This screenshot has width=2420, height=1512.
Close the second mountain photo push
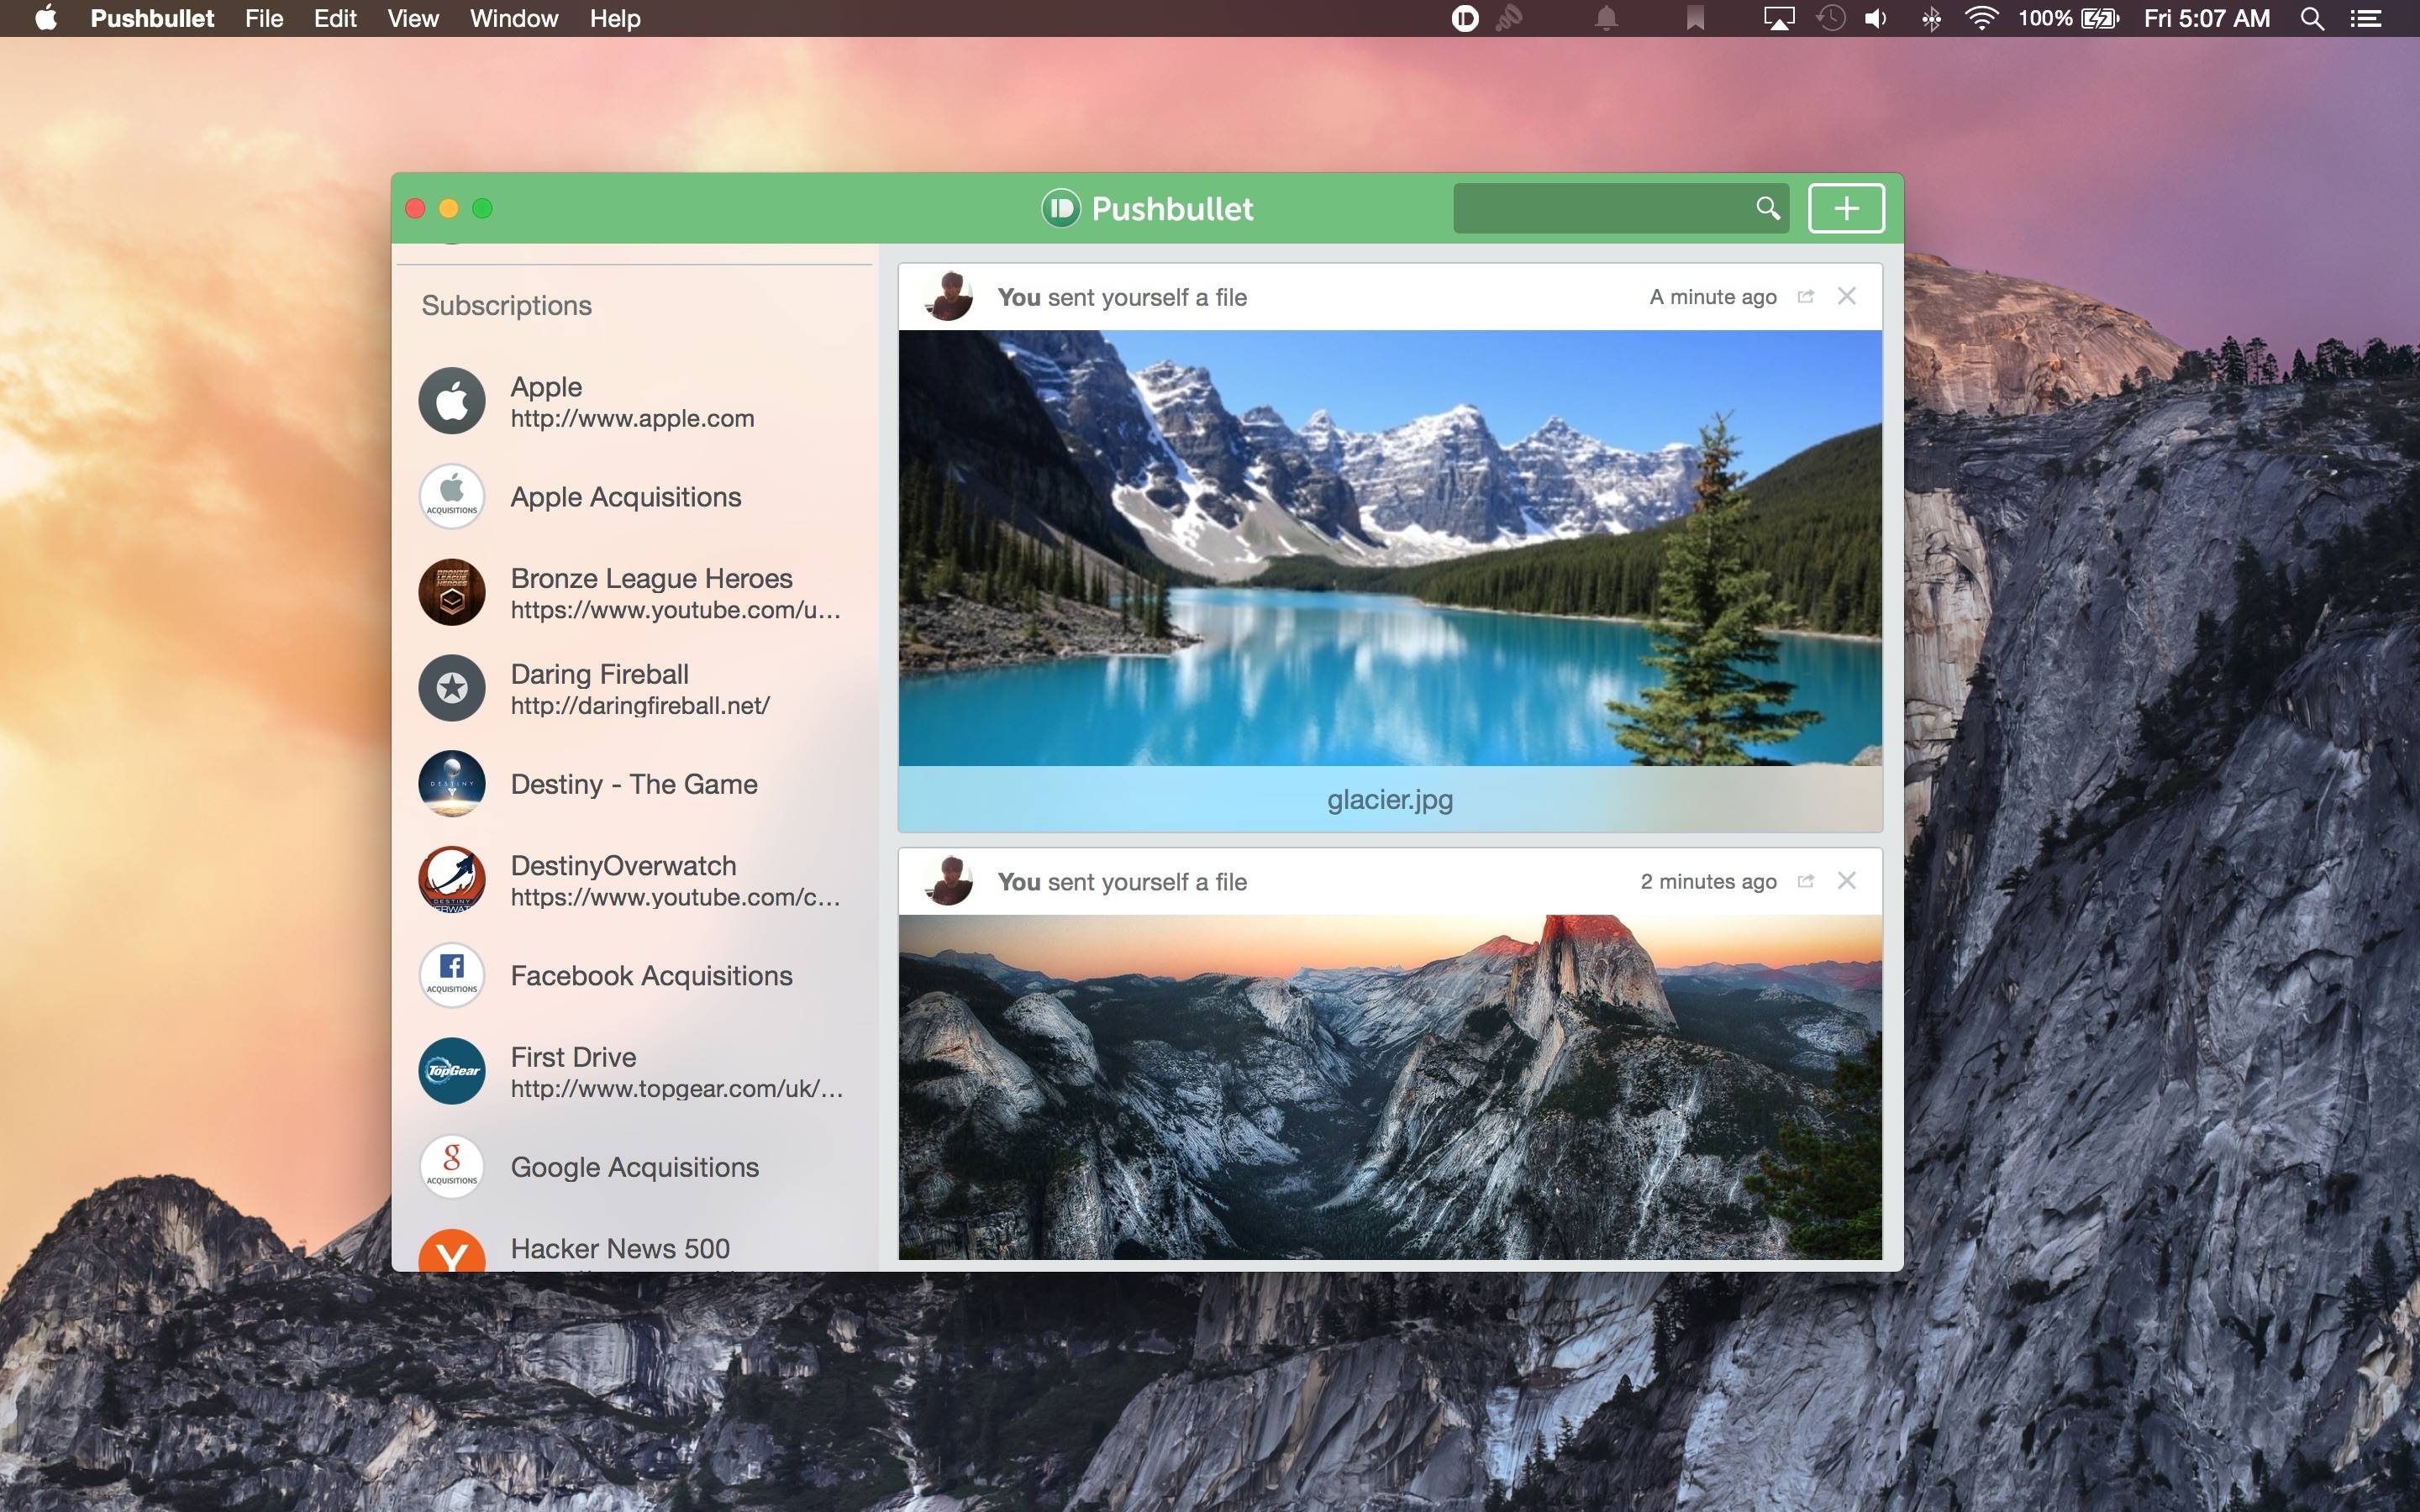(x=1847, y=879)
